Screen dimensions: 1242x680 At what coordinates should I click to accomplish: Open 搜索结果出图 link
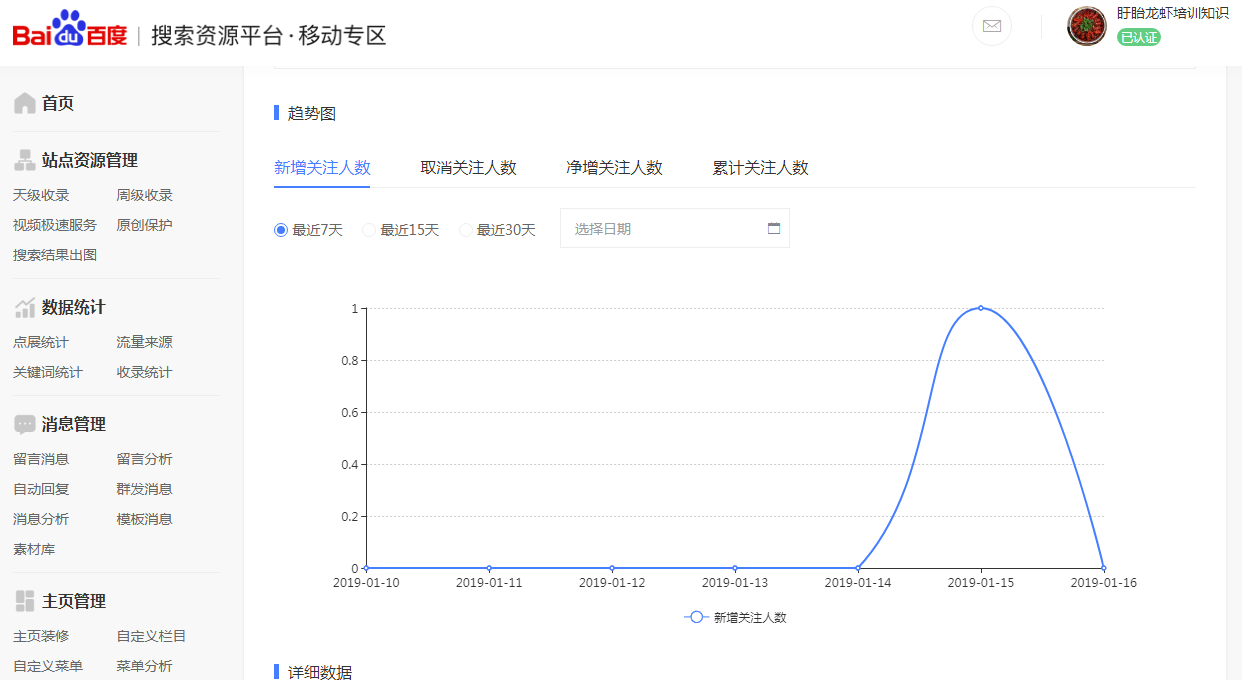(x=55, y=255)
